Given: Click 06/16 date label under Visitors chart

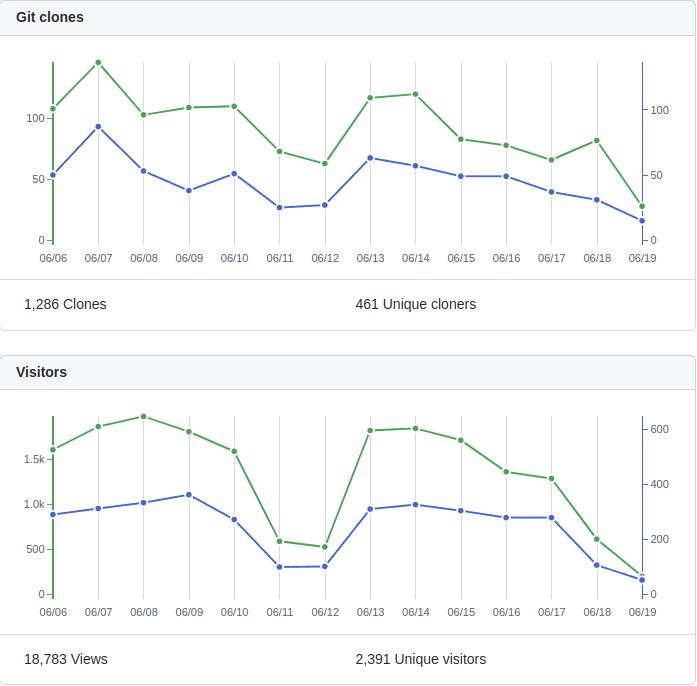Looking at the screenshot, I should (506, 612).
